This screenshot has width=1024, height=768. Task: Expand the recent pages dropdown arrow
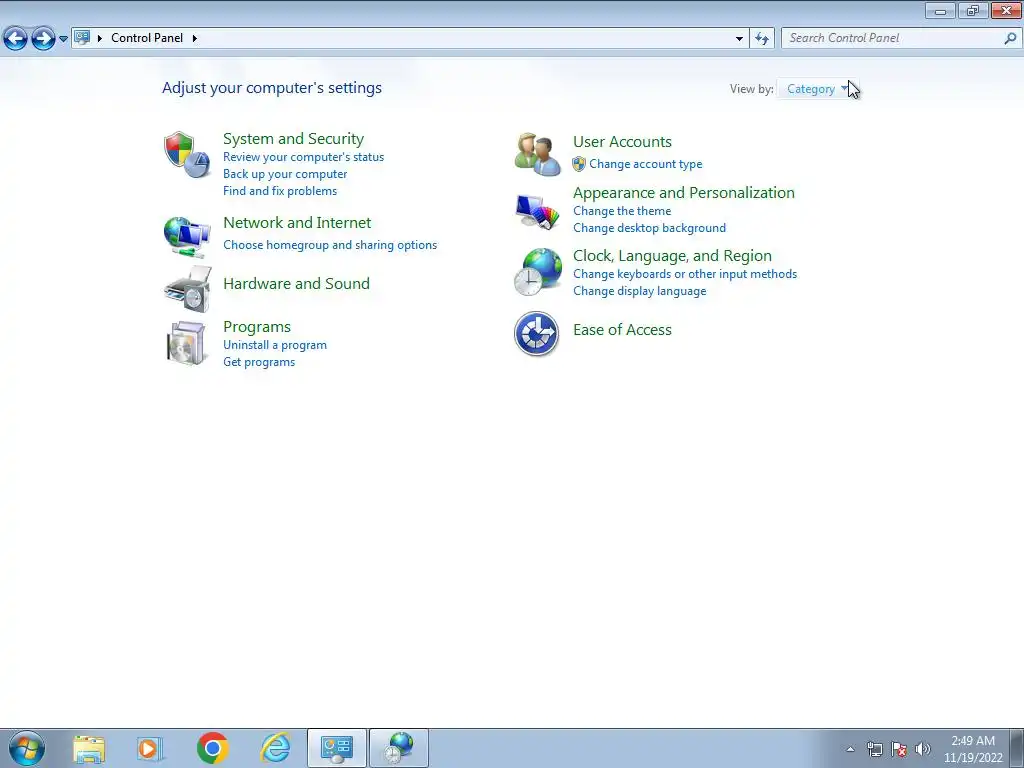[63, 39]
